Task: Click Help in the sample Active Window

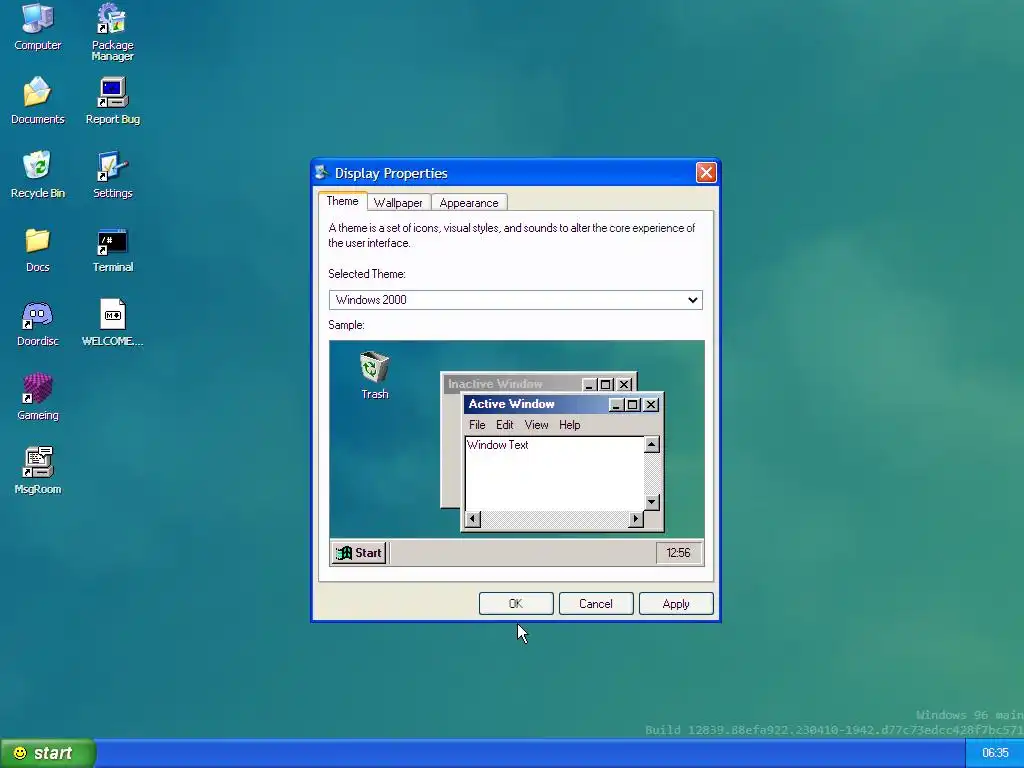Action: (x=569, y=424)
